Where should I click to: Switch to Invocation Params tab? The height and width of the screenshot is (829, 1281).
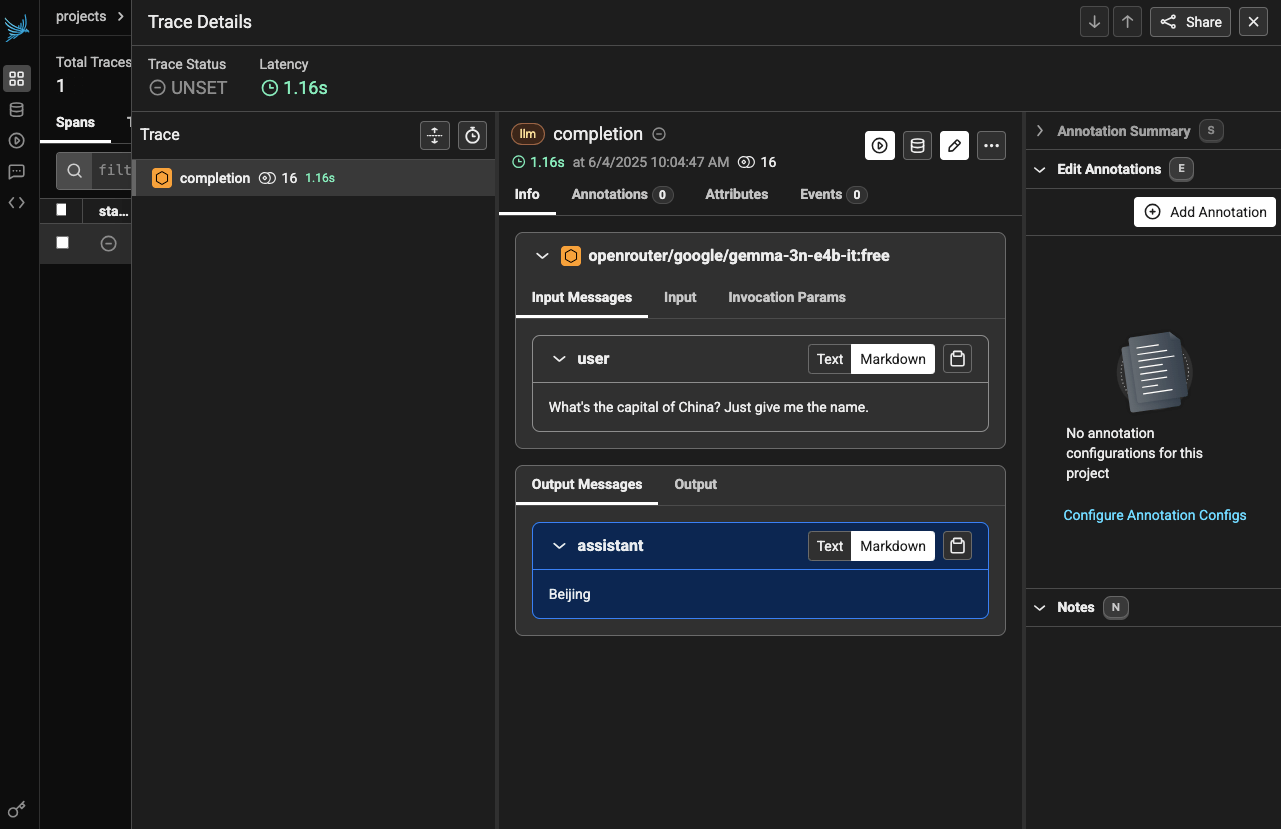tap(786, 297)
